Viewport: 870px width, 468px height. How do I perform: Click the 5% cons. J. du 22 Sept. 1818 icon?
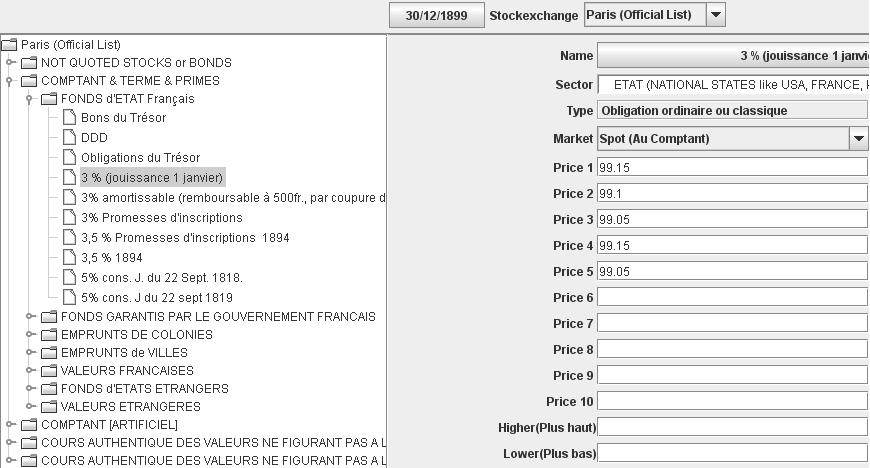pyautogui.click(x=69, y=277)
